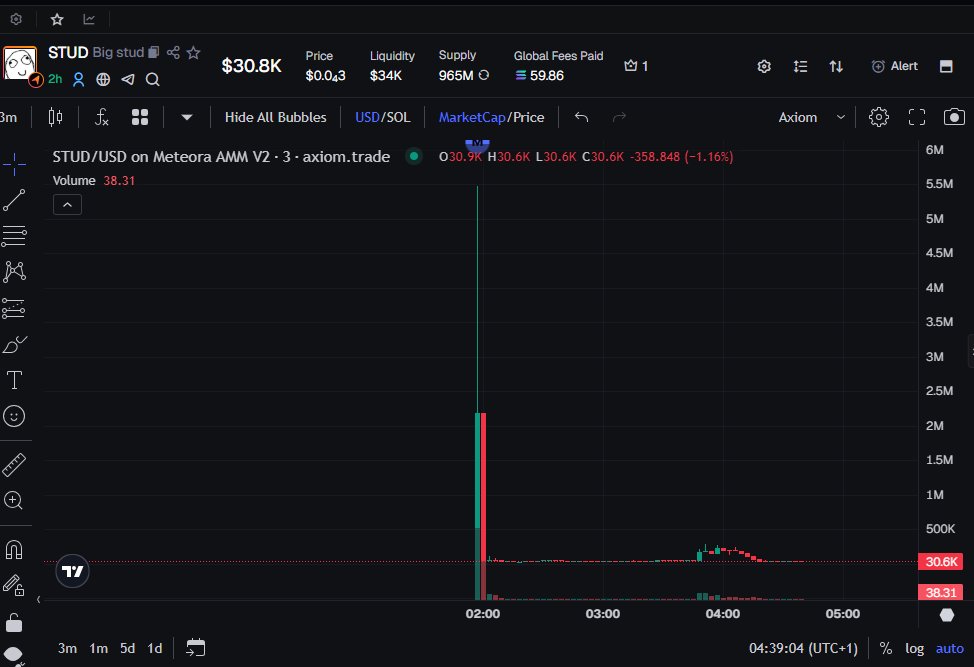This screenshot has height=667, width=974.
Task: Take a chart snapshot with camera icon
Action: [954, 117]
